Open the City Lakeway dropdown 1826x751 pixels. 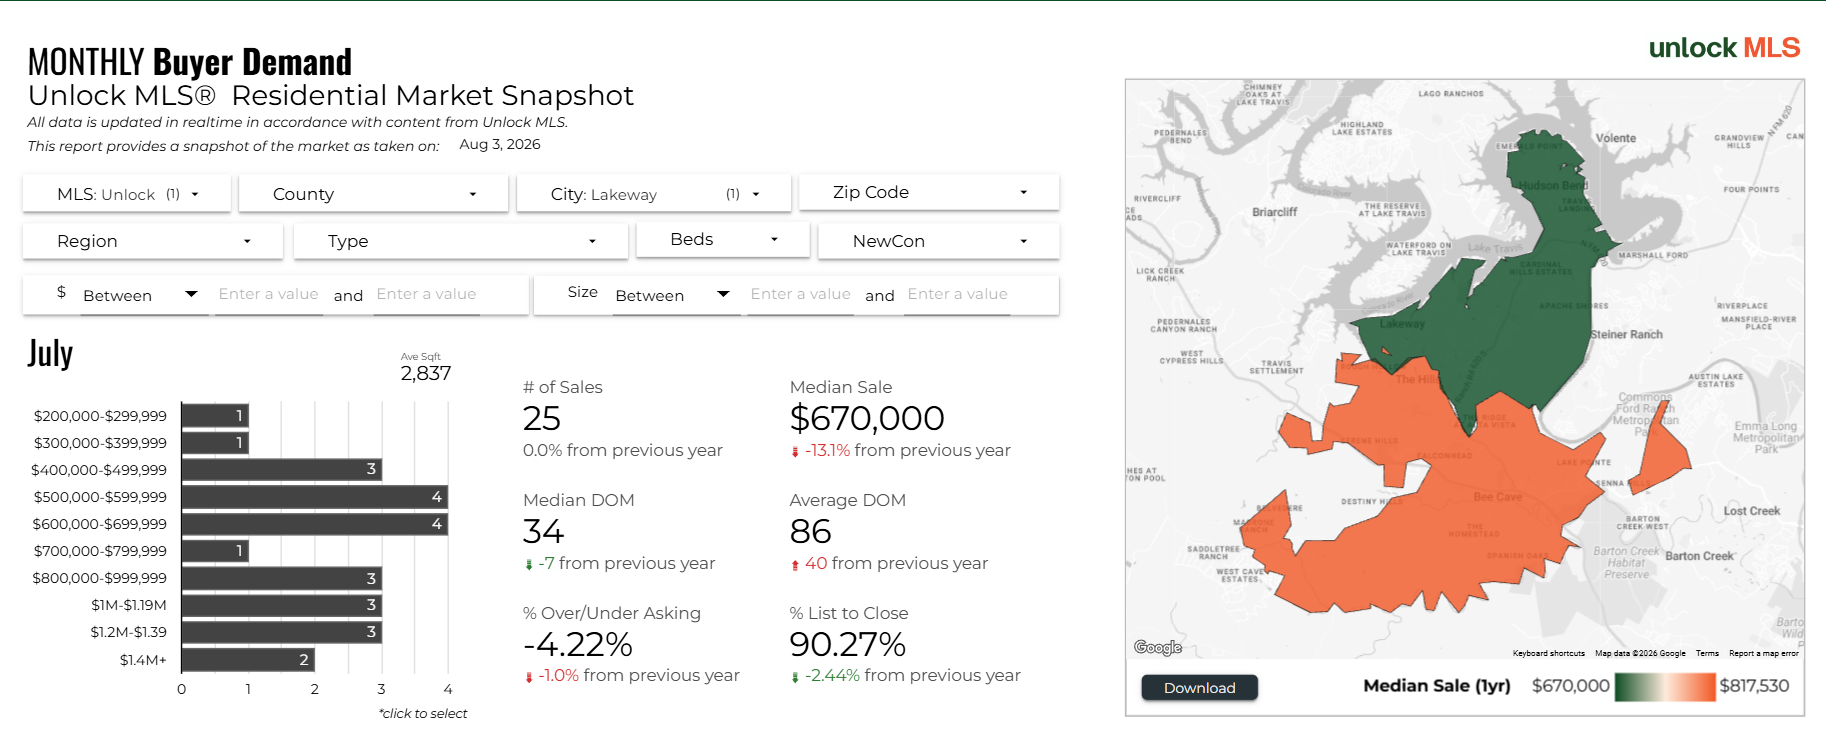click(654, 194)
